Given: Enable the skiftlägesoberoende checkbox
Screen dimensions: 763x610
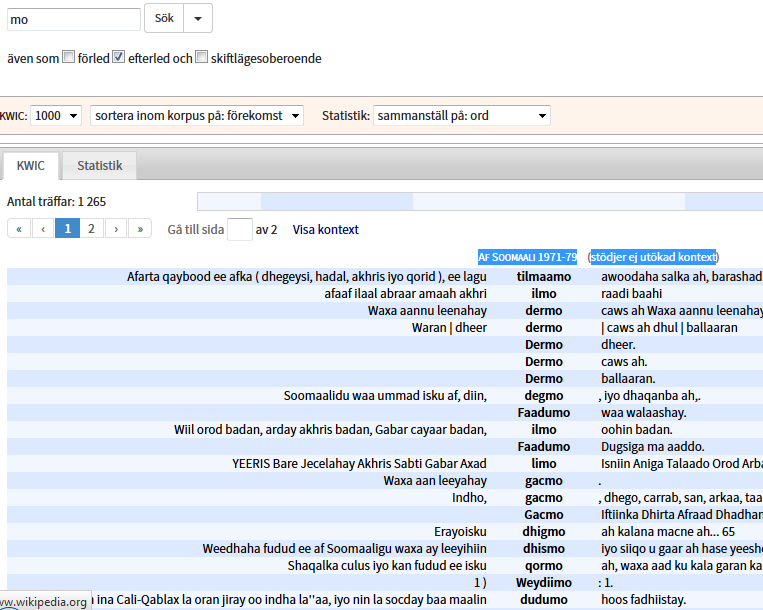Looking at the screenshot, I should pos(201,57).
